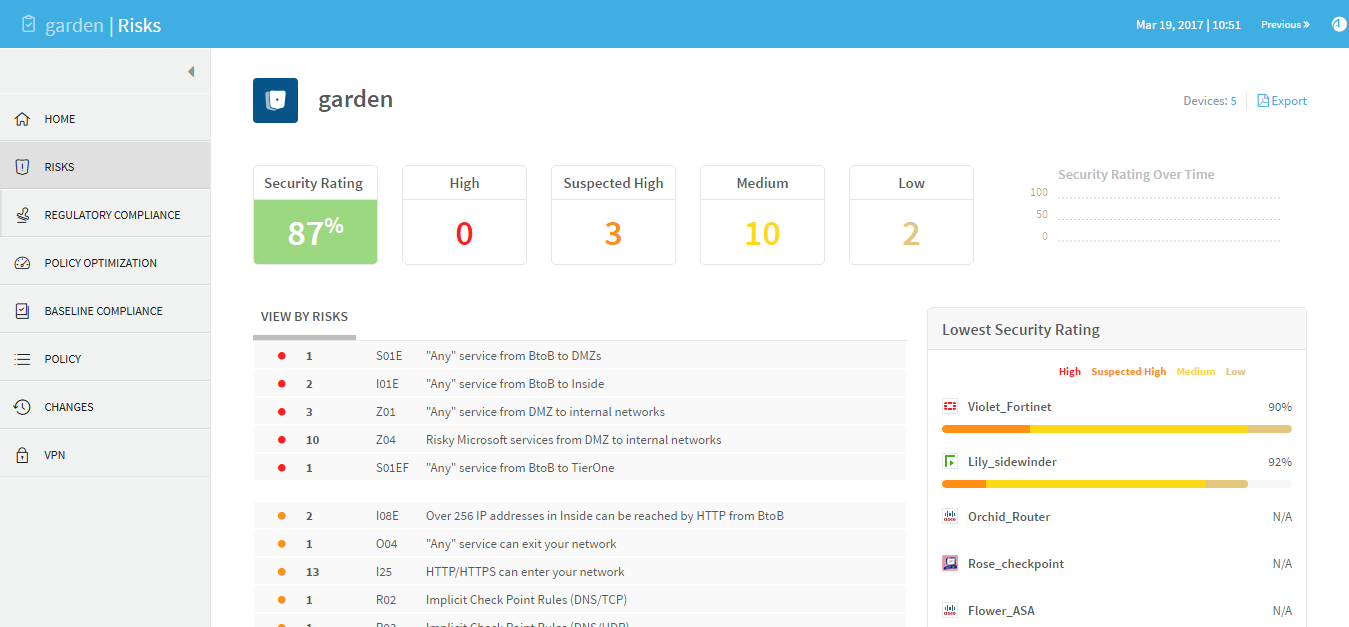
Task: Click the Risks shield icon in sidebar
Action: 22,167
